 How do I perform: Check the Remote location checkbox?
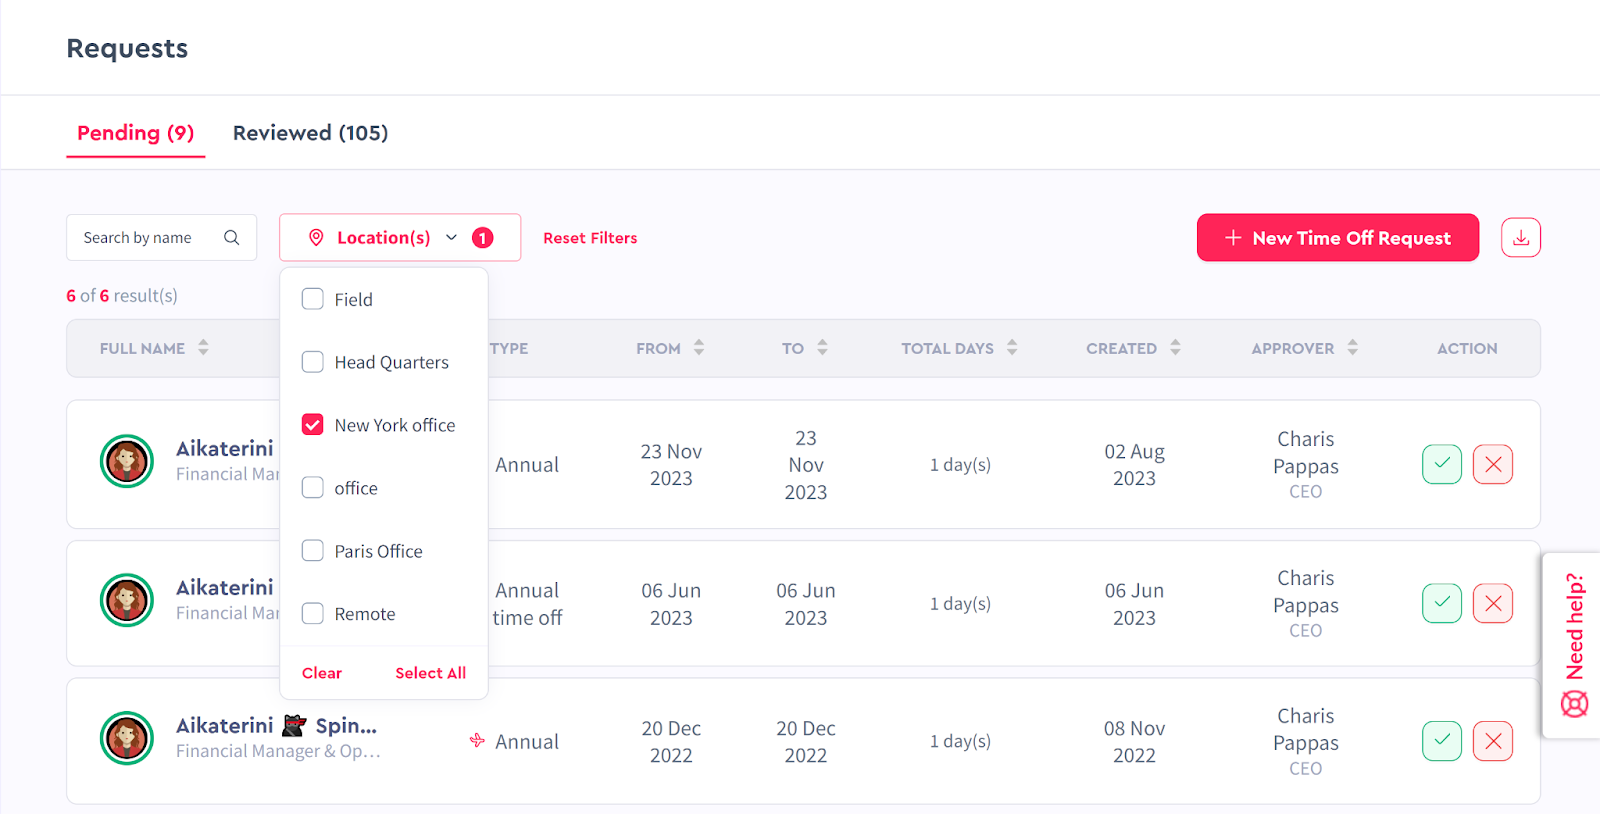point(313,614)
